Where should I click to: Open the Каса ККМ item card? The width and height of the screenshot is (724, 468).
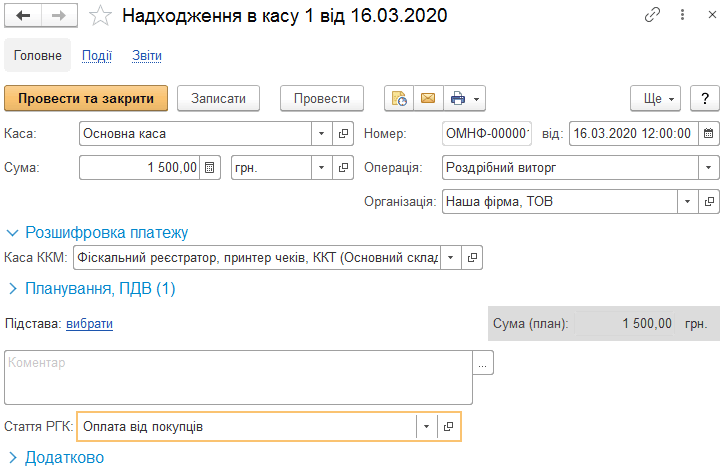point(472,258)
